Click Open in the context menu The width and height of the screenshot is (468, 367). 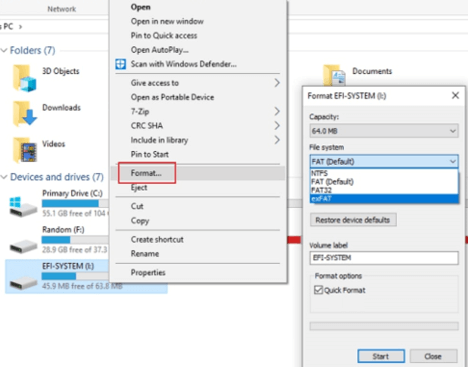coord(140,7)
